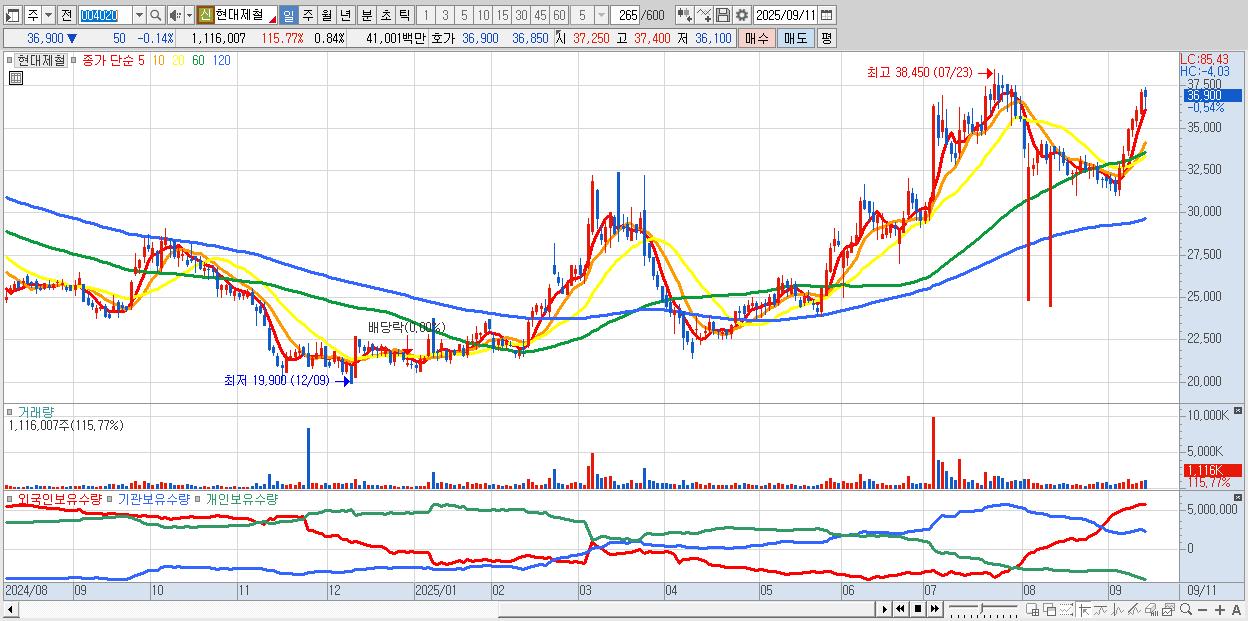Click the chart layout icon at the toolbar's far left
The height and width of the screenshot is (621, 1248).
12,15
